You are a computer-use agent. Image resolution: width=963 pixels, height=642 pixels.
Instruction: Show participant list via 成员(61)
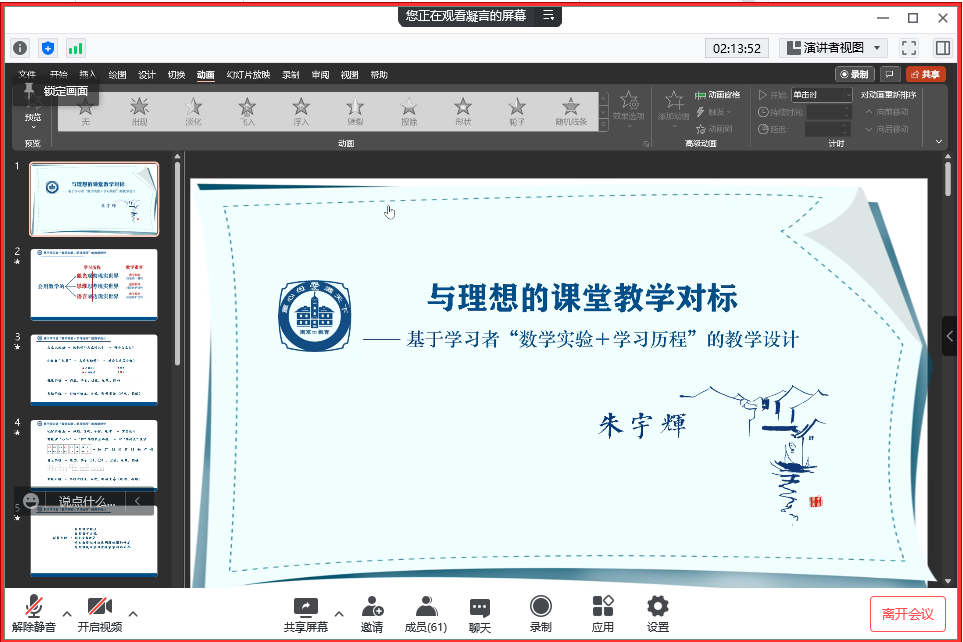[426, 613]
